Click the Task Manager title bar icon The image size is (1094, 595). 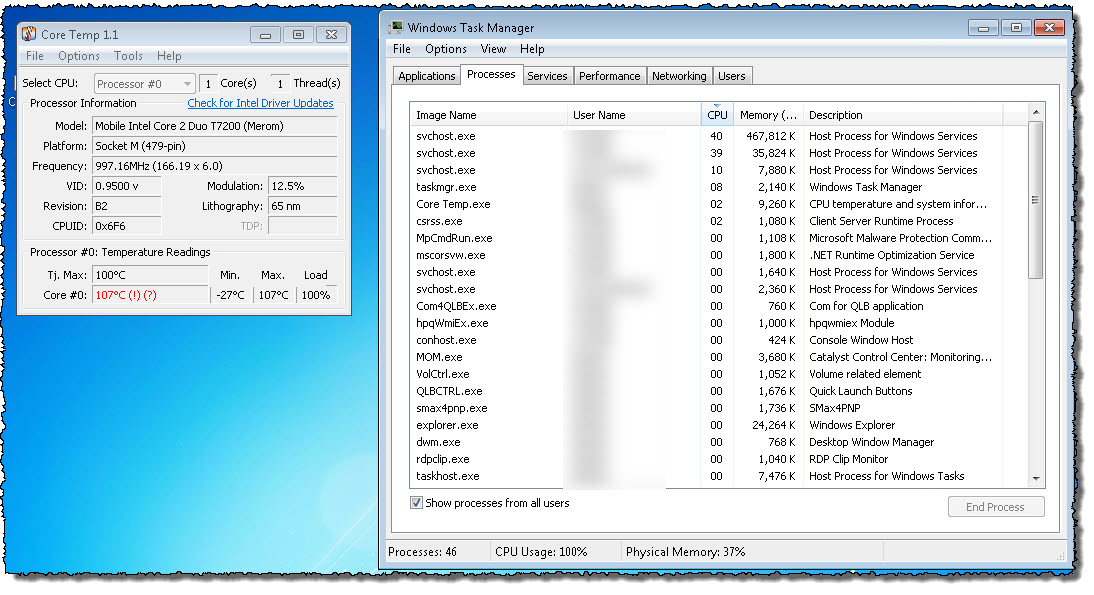click(x=396, y=28)
